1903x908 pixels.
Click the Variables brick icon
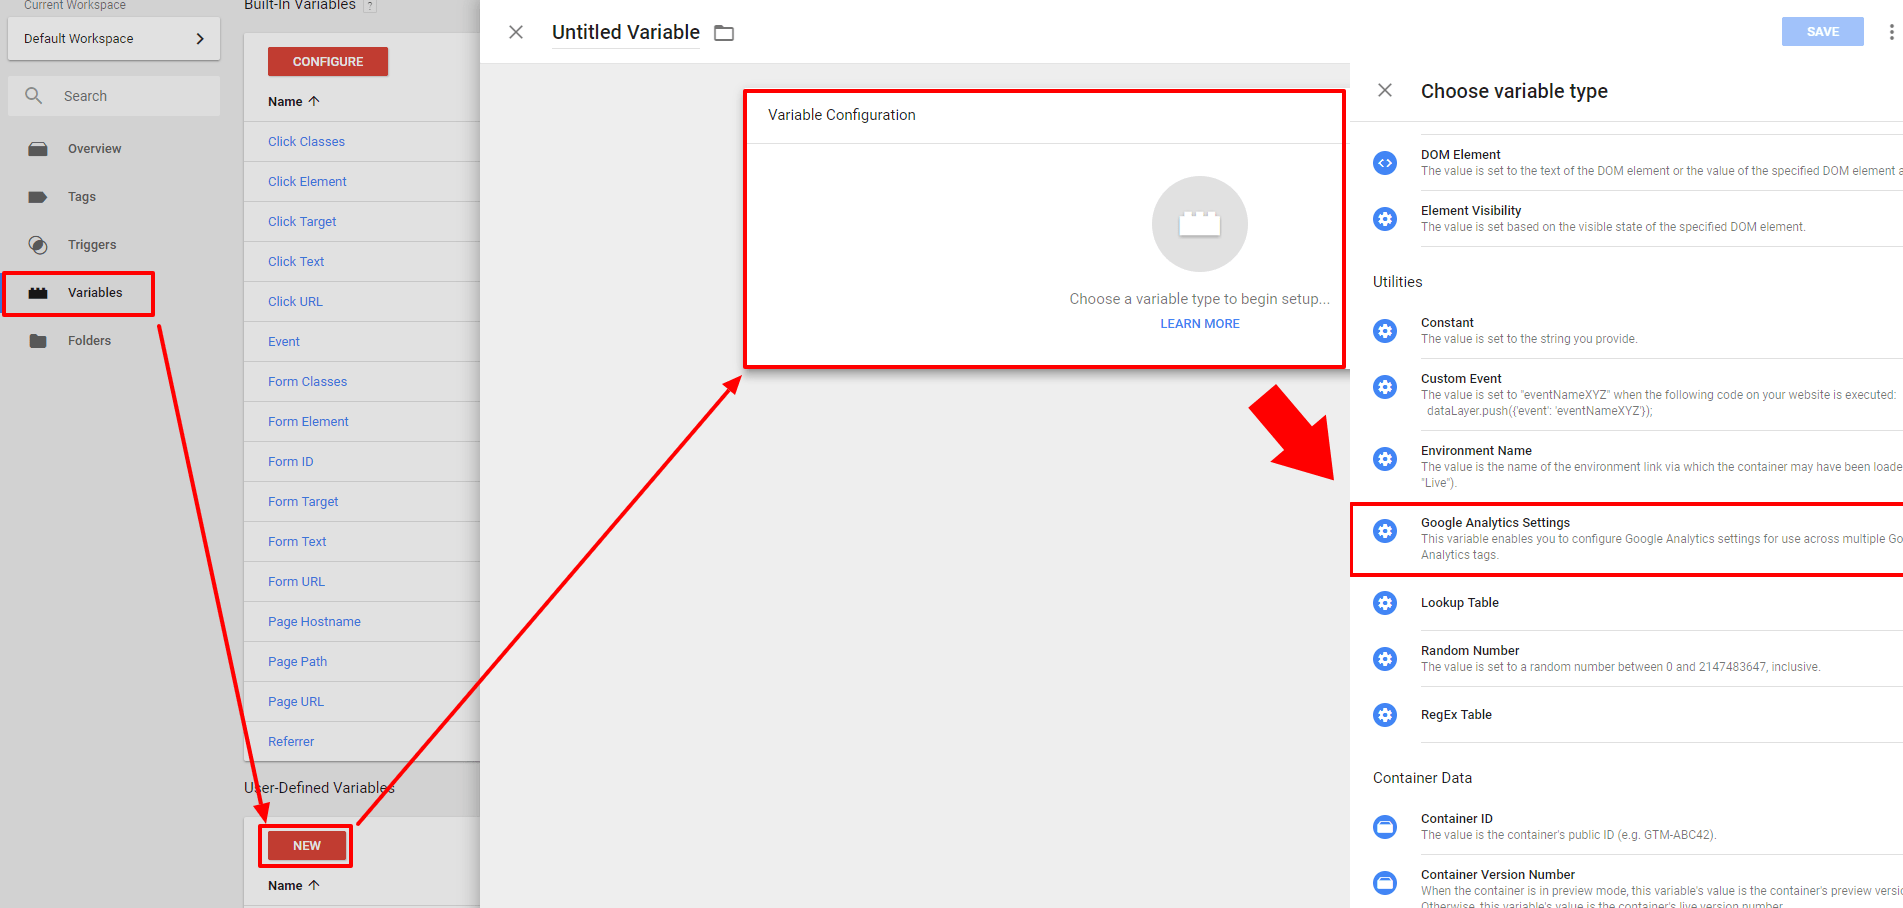point(38,293)
